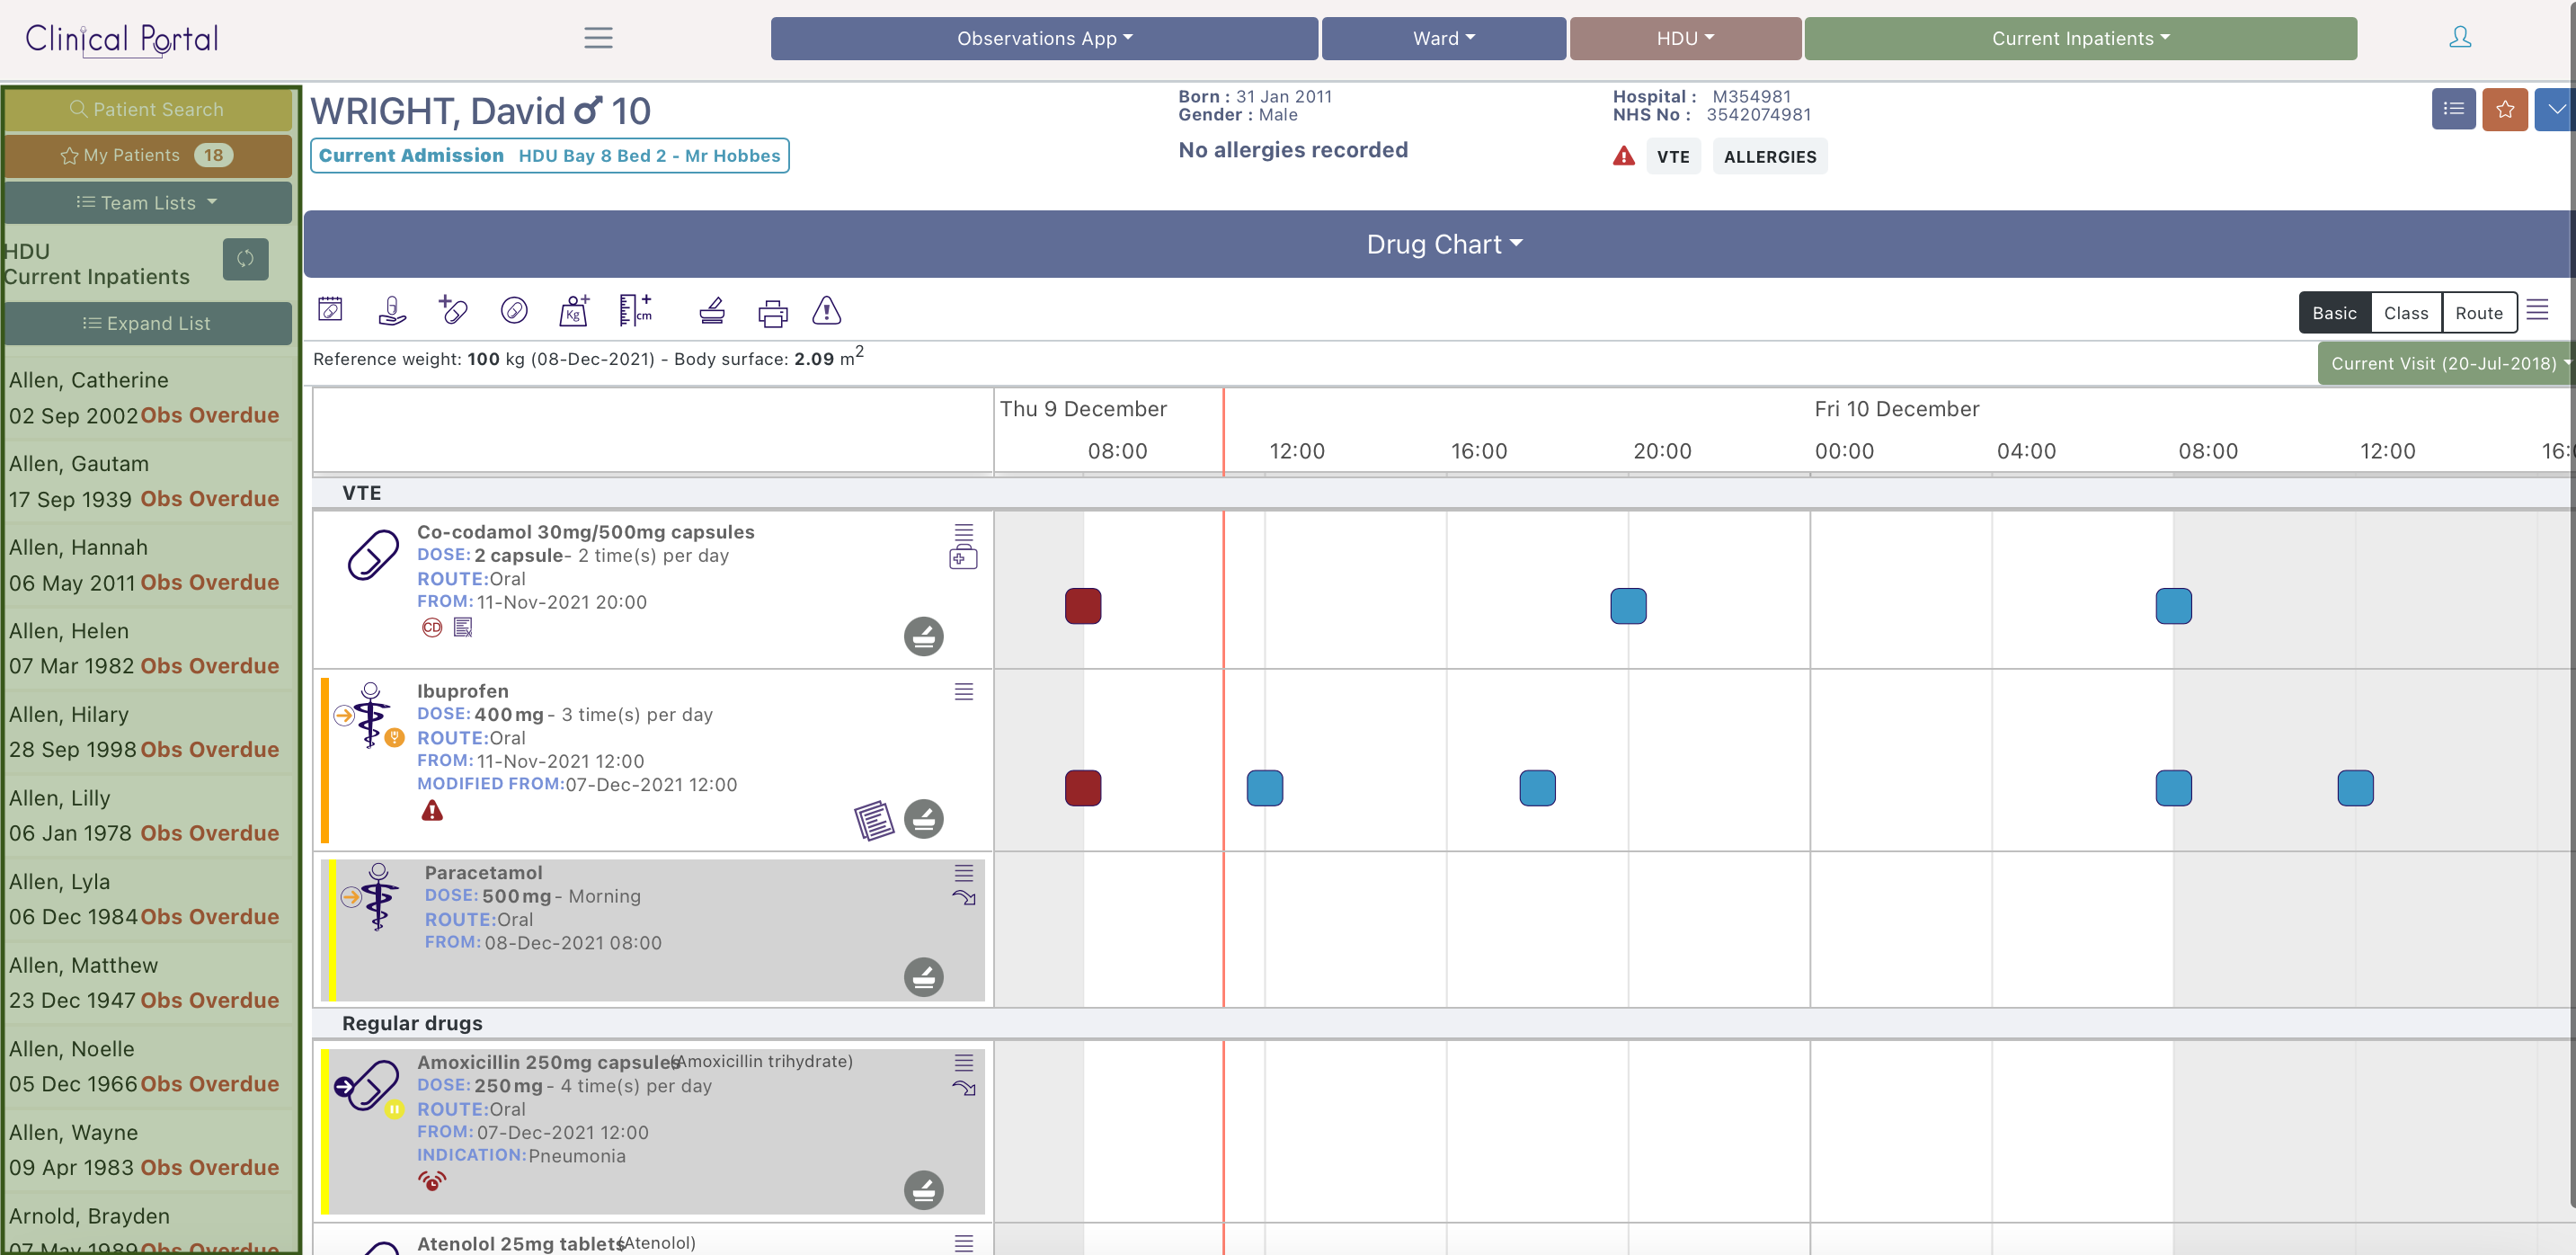Switch drug chart to Class view

2405,313
